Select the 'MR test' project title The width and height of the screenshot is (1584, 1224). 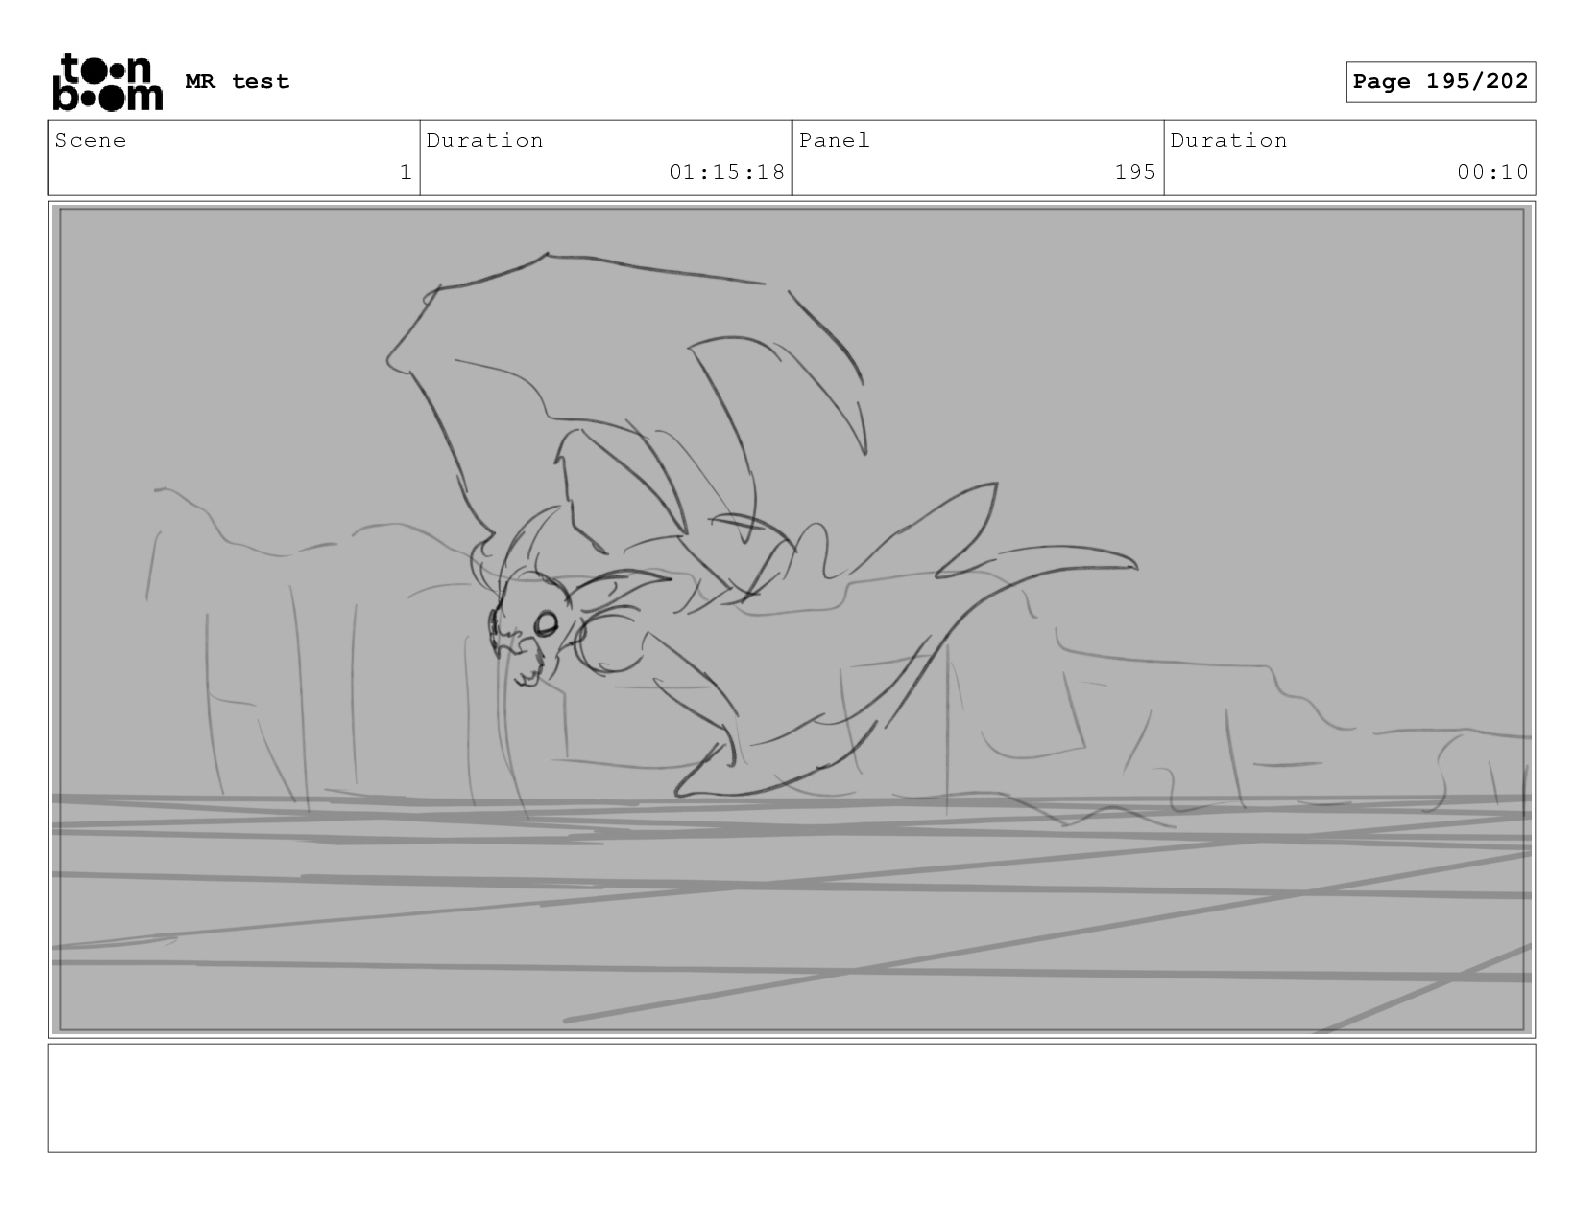(x=237, y=82)
